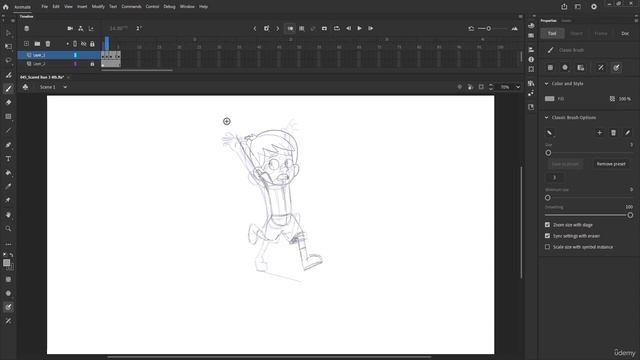Switch to the Frame tab in Properties
The width and height of the screenshot is (640, 360).
[601, 33]
